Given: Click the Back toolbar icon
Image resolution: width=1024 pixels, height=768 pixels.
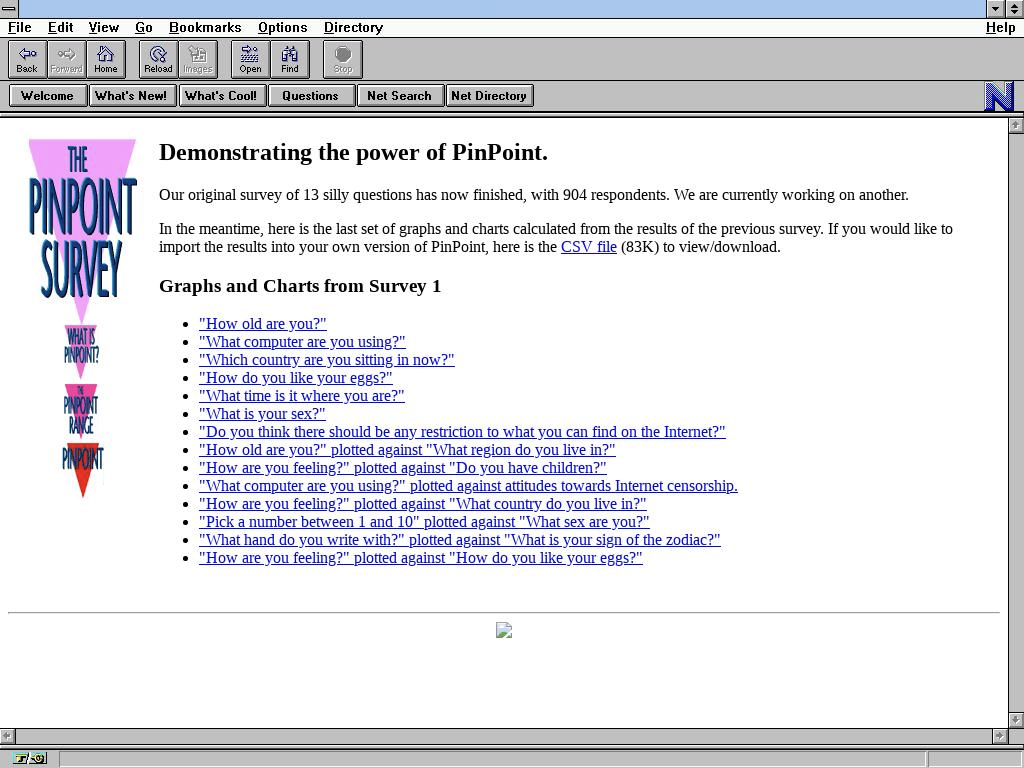Looking at the screenshot, I should point(27,59).
